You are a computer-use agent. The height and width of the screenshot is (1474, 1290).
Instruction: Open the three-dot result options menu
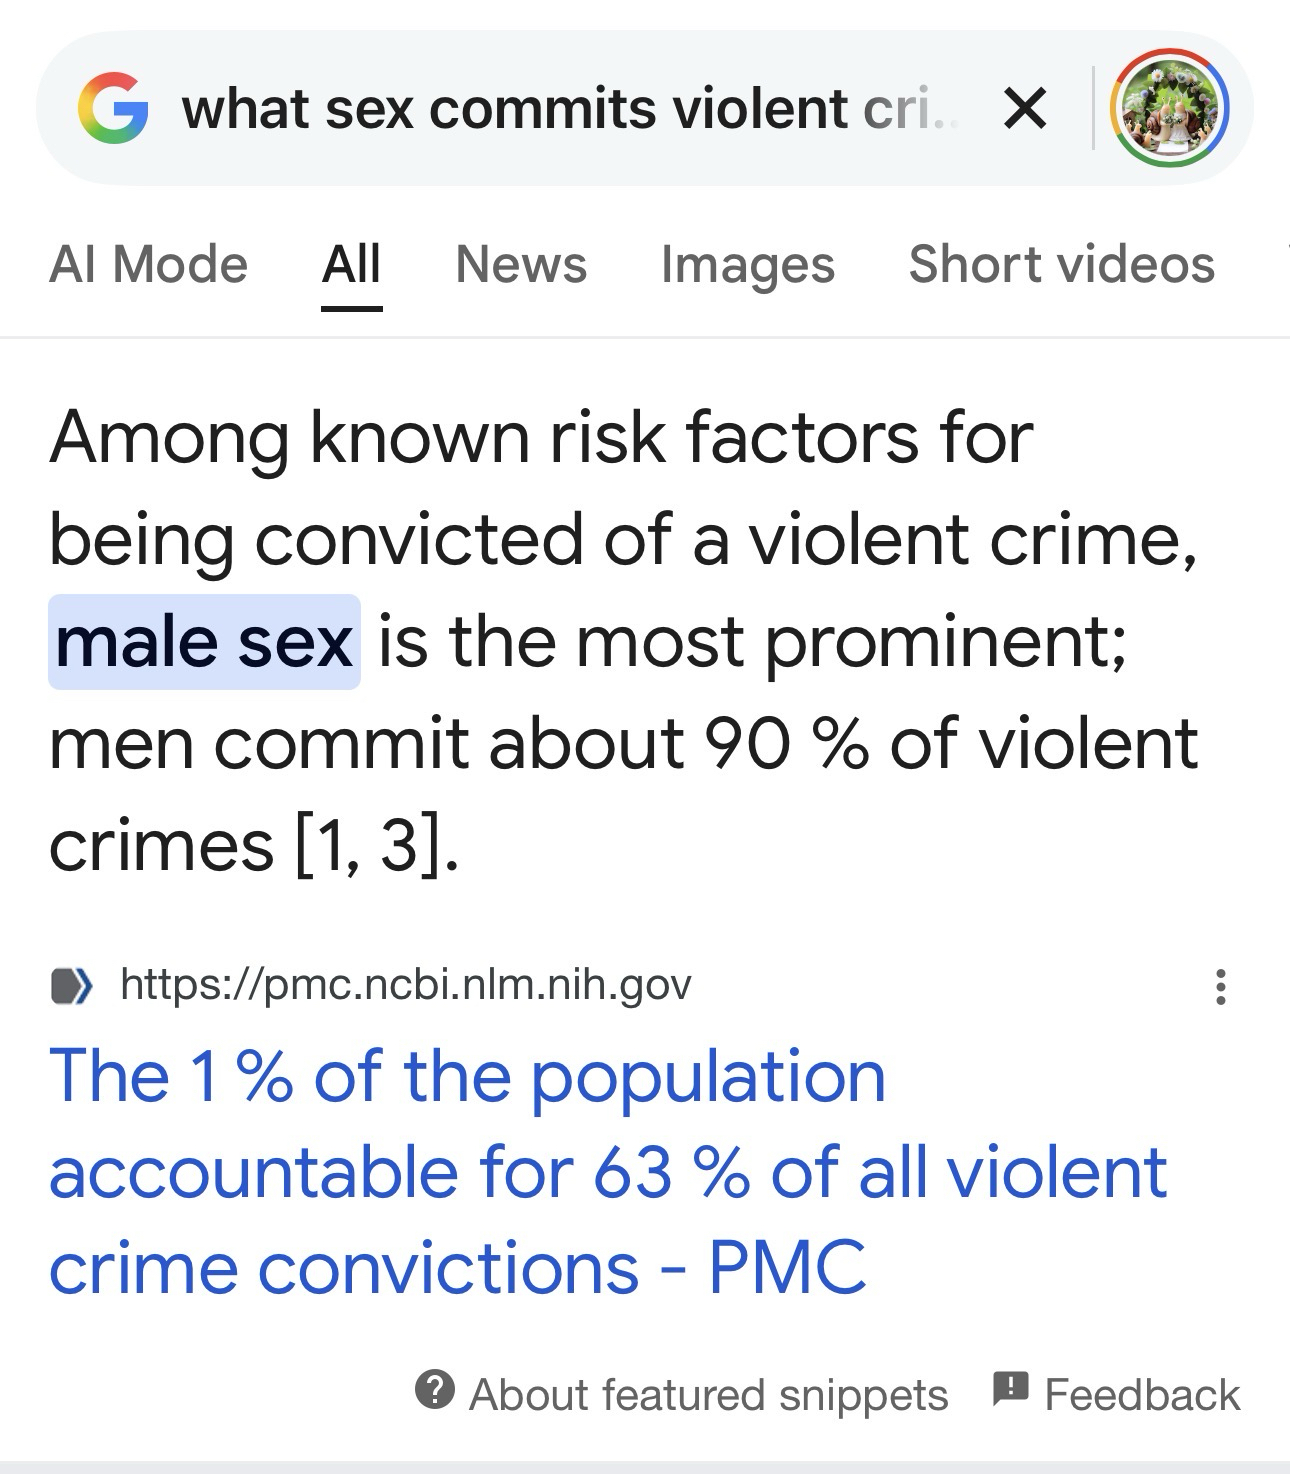click(x=1220, y=986)
